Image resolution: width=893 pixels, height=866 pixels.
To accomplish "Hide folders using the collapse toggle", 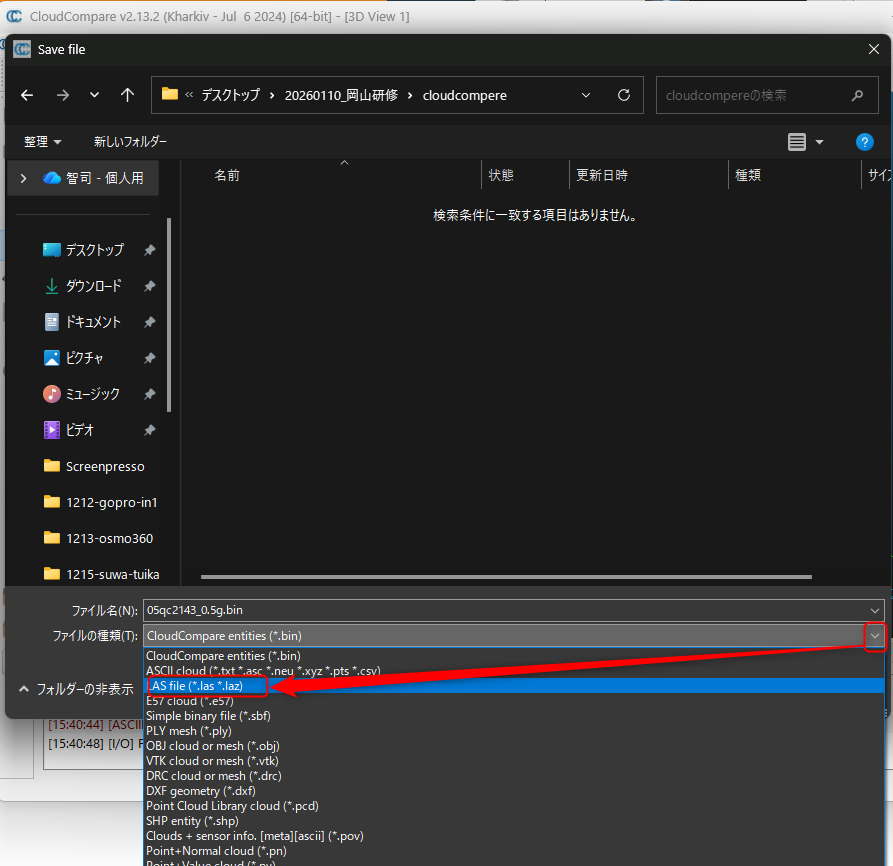I will [75, 689].
